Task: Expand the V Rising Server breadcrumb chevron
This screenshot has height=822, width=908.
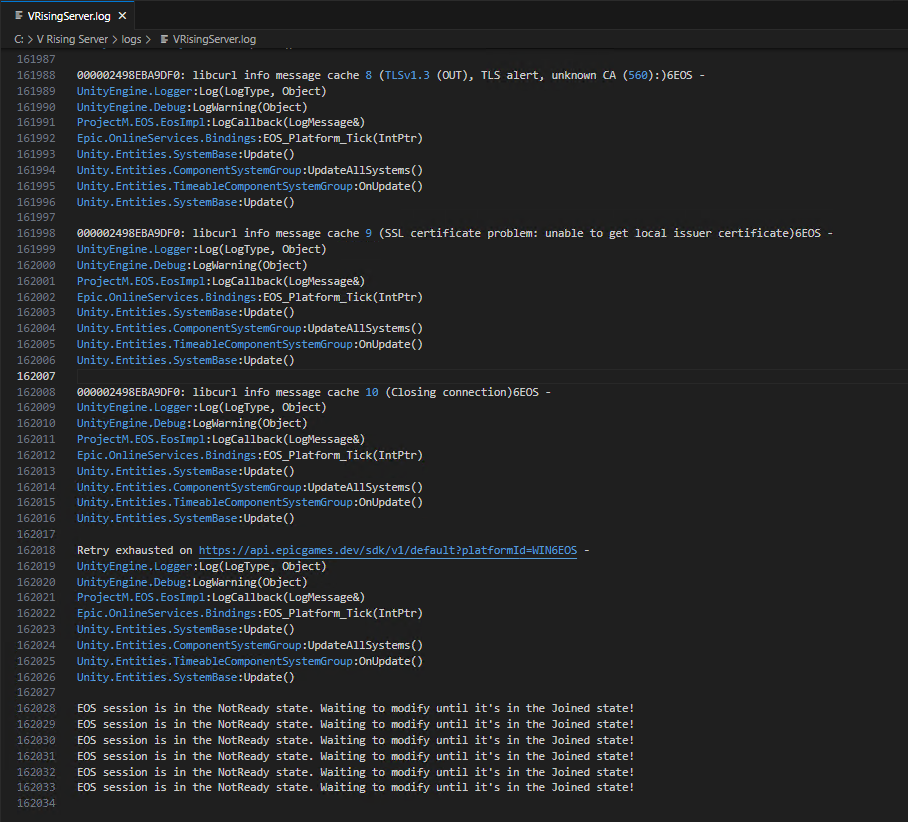Action: pos(112,38)
